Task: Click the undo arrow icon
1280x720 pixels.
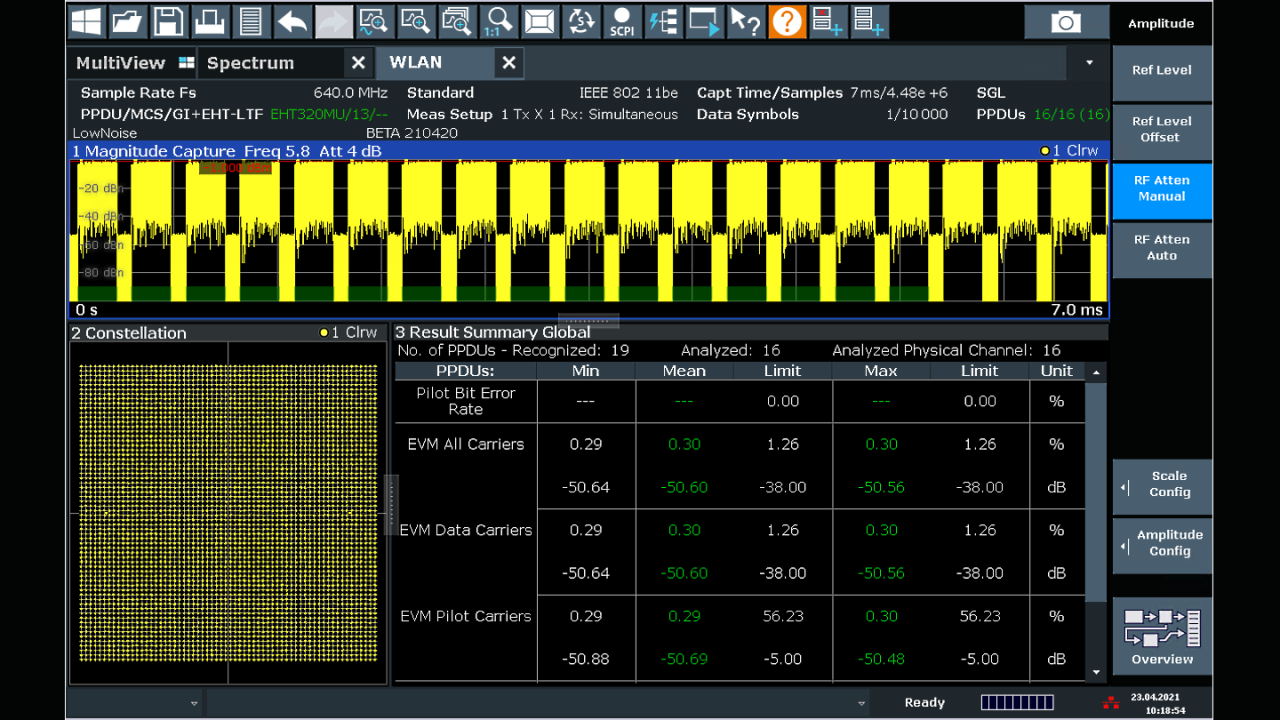Action: click(x=292, y=21)
